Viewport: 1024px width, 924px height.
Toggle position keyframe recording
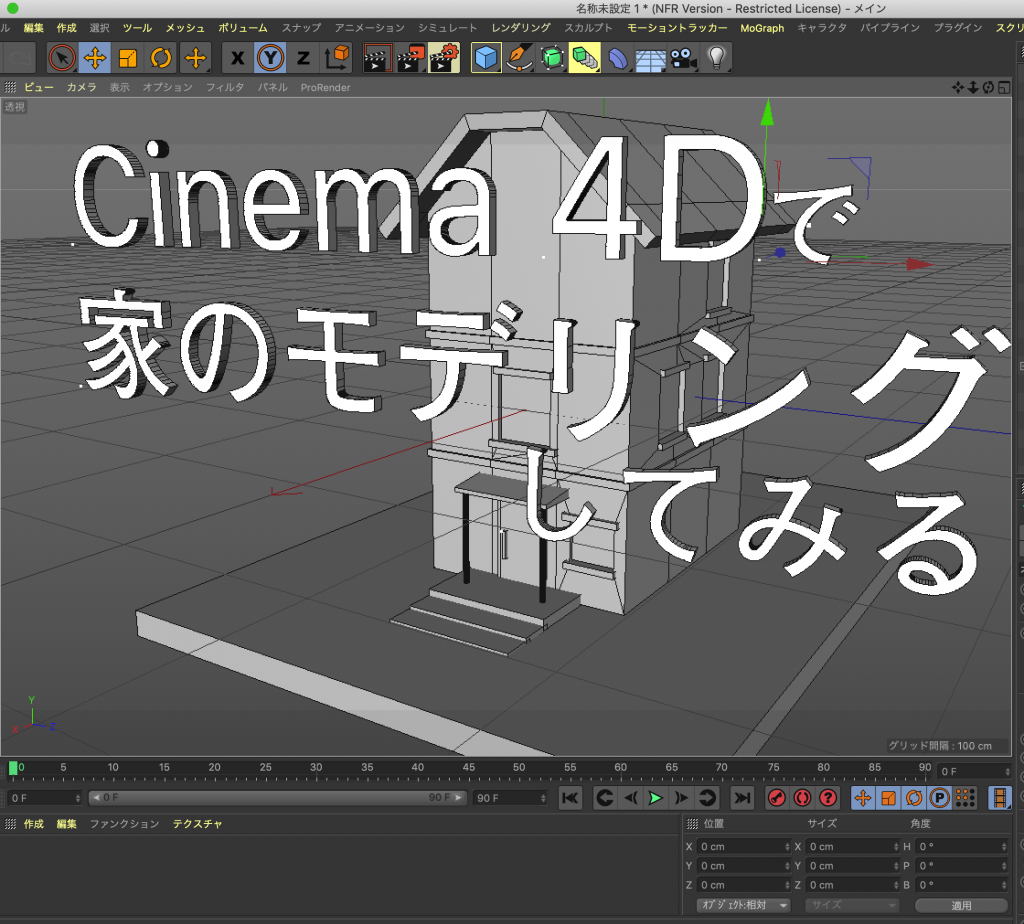pyautogui.click(x=863, y=798)
